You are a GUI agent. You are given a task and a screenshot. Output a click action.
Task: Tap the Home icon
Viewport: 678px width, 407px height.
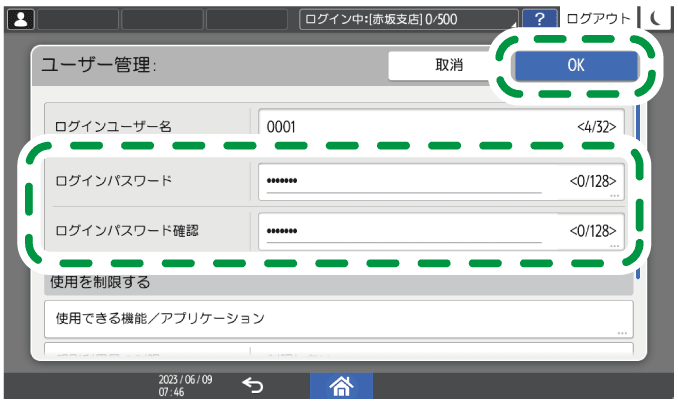point(341,386)
